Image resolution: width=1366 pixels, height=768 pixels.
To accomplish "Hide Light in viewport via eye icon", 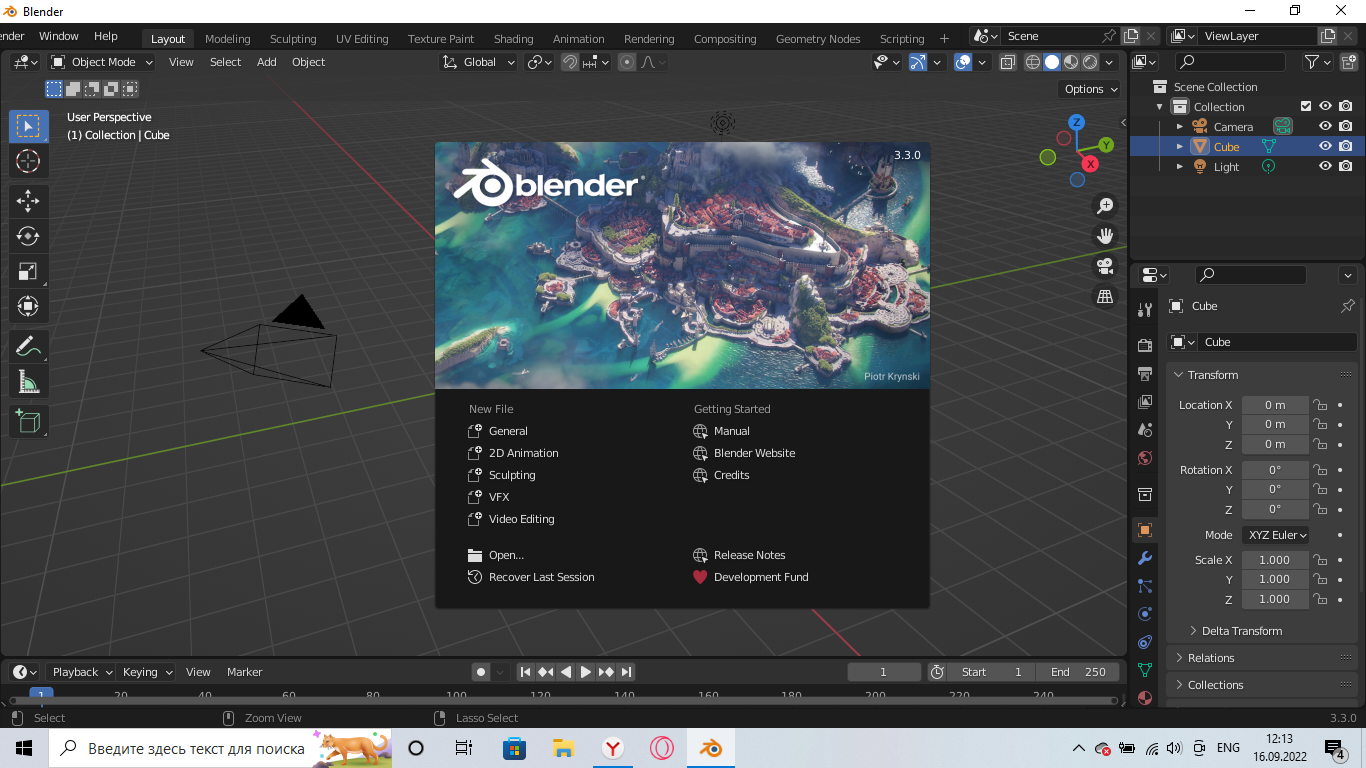I will (x=1325, y=166).
